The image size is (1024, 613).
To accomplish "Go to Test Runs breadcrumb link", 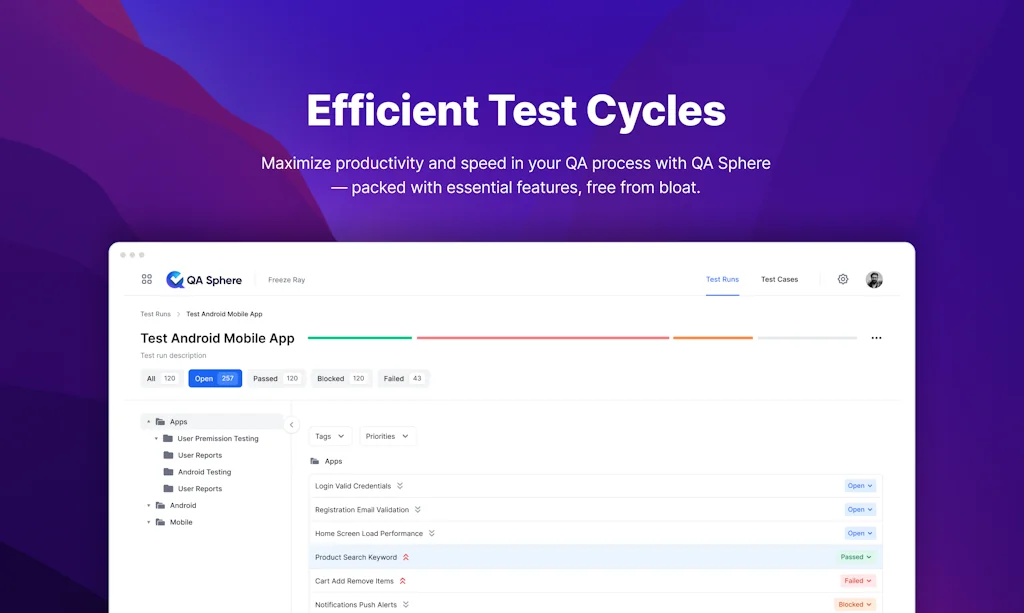I will click(x=155, y=314).
